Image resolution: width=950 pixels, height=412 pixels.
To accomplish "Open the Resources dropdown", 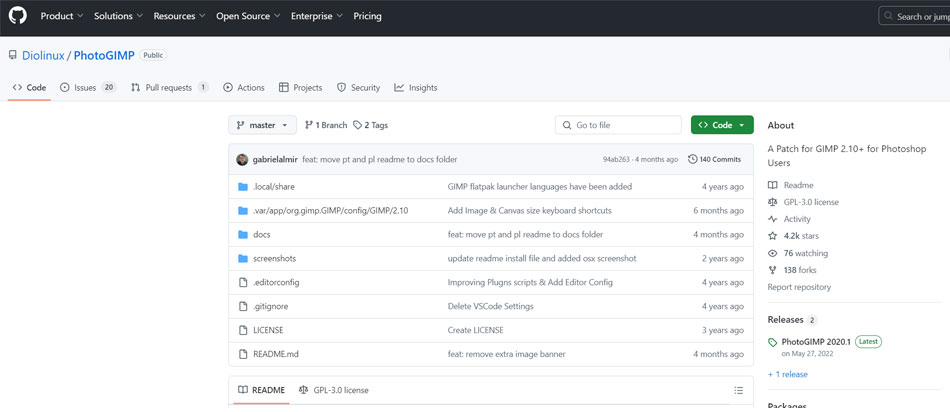I will [179, 16].
